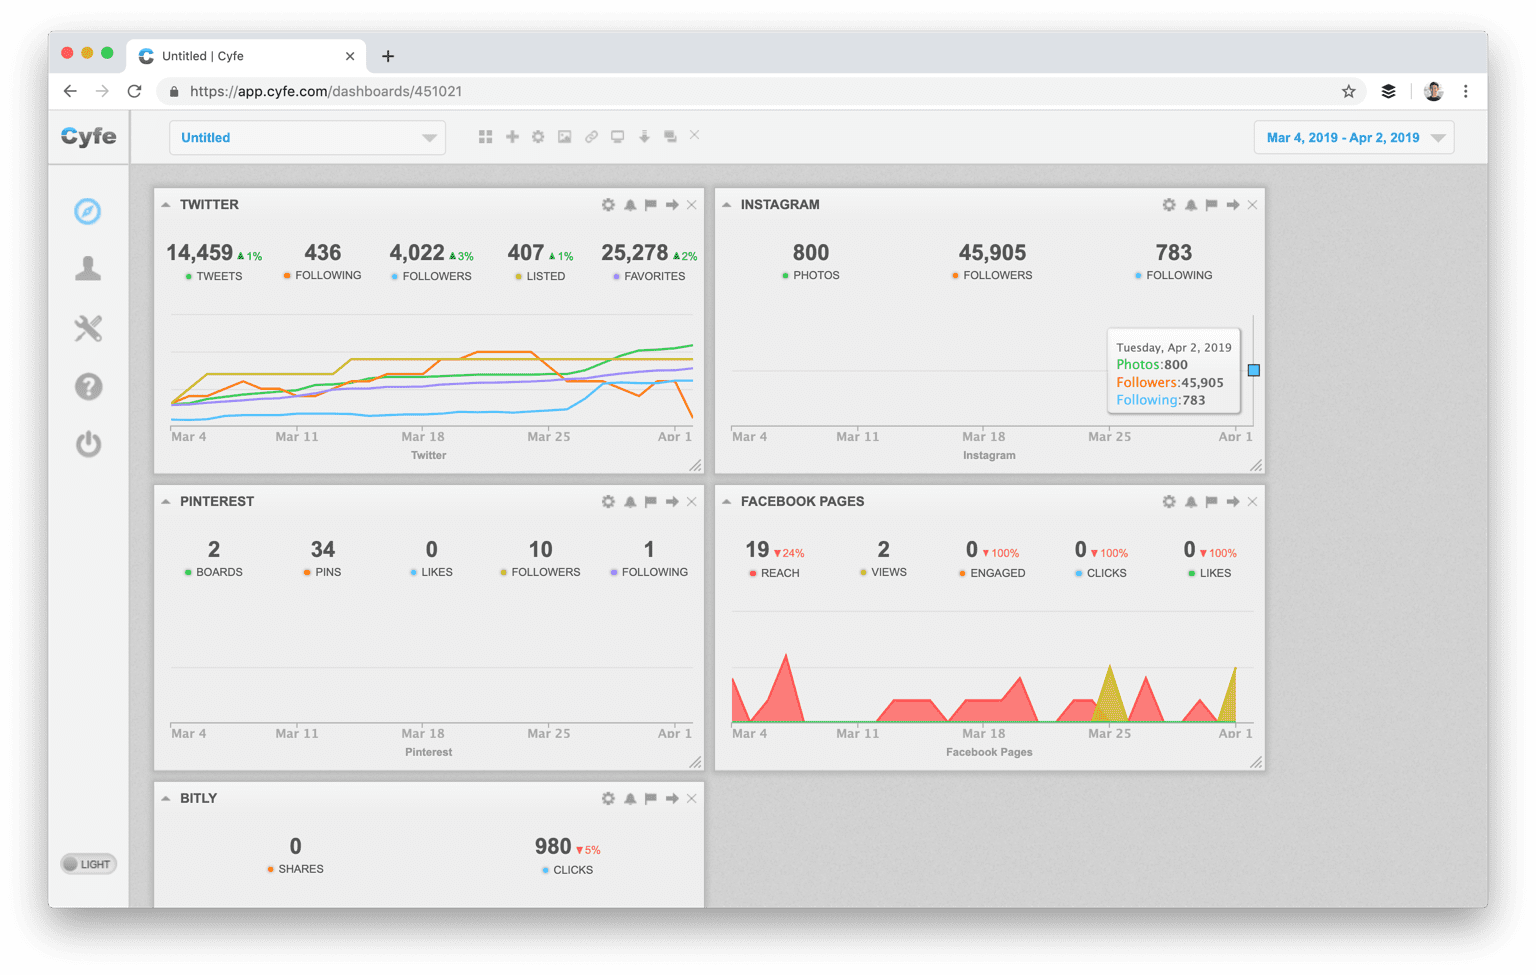This screenshot has height=975, width=1536.
Task: Open the compass explore icon in sidebar
Action: [x=88, y=211]
